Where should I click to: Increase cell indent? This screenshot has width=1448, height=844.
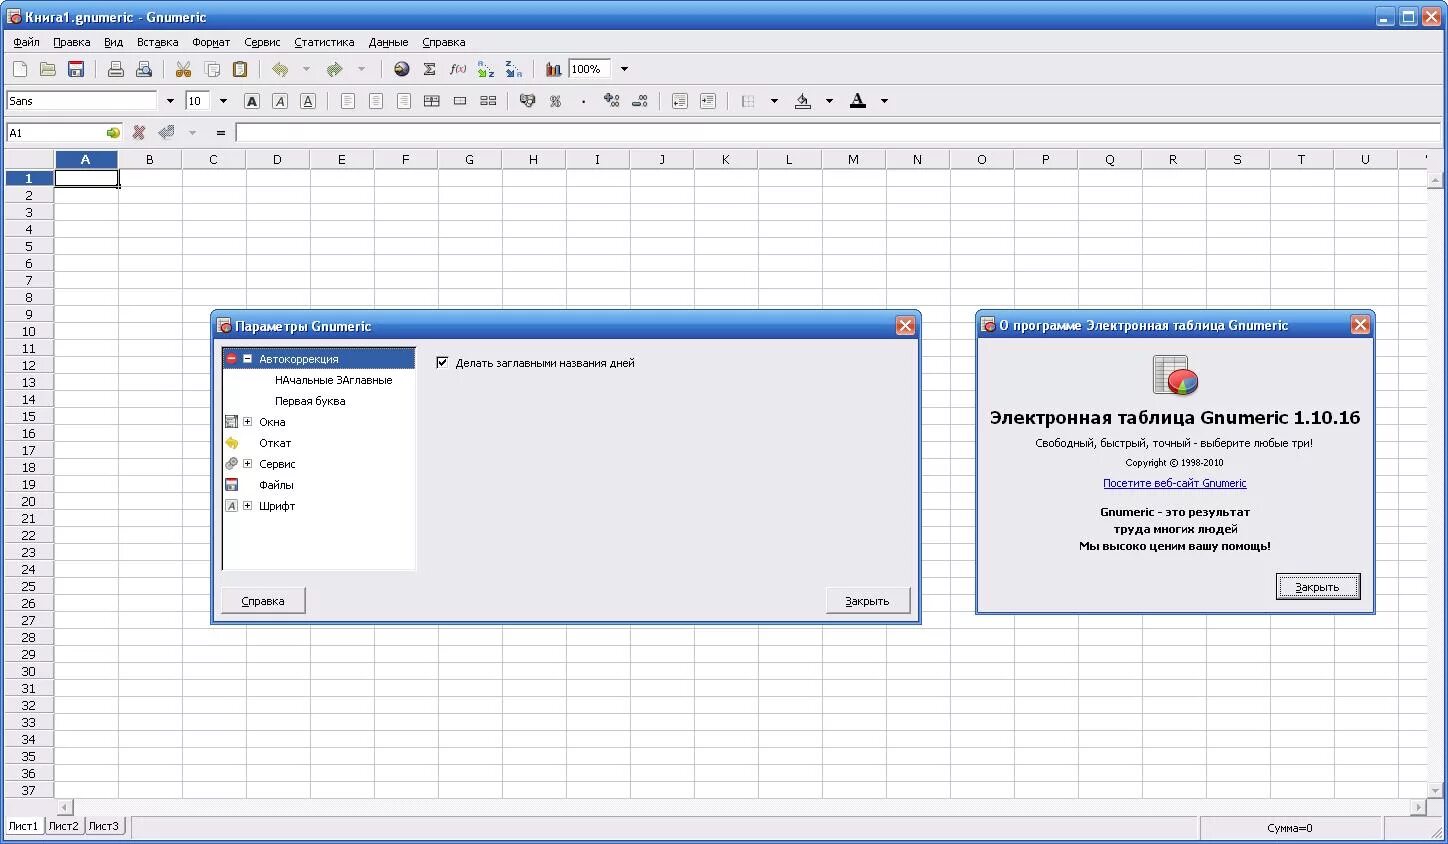708,101
